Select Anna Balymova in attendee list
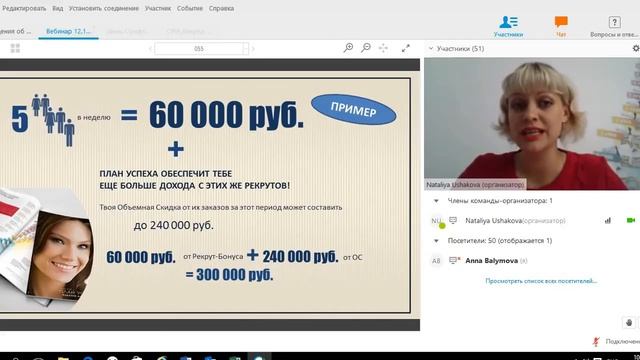This screenshot has height=360, width=640. 496,260
